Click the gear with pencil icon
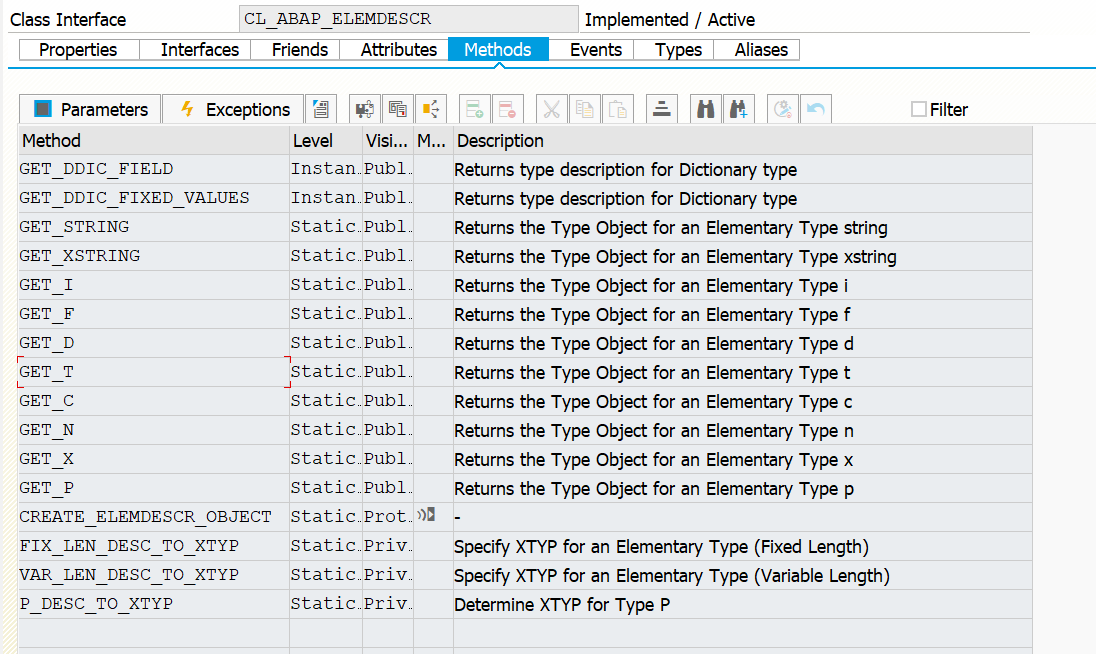 tap(782, 110)
